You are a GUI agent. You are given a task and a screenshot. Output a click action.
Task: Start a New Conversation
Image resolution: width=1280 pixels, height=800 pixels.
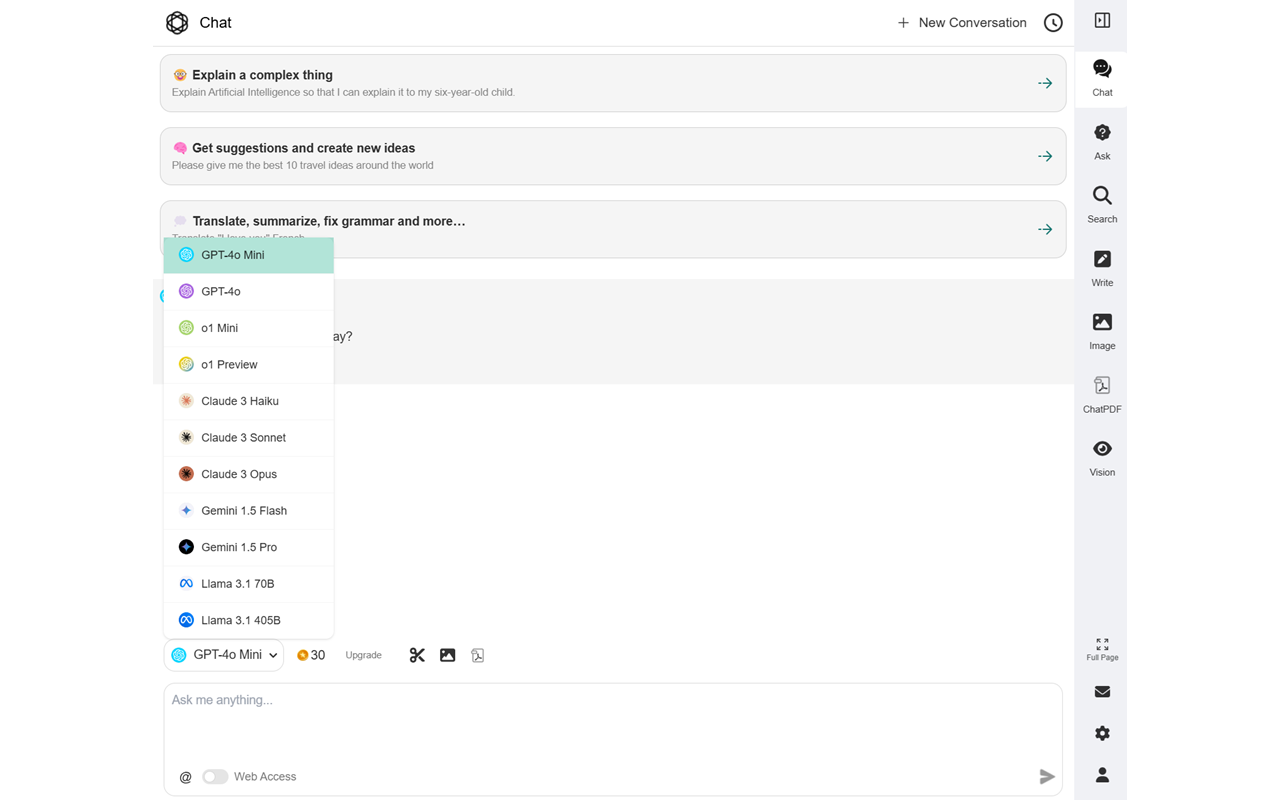coord(960,22)
